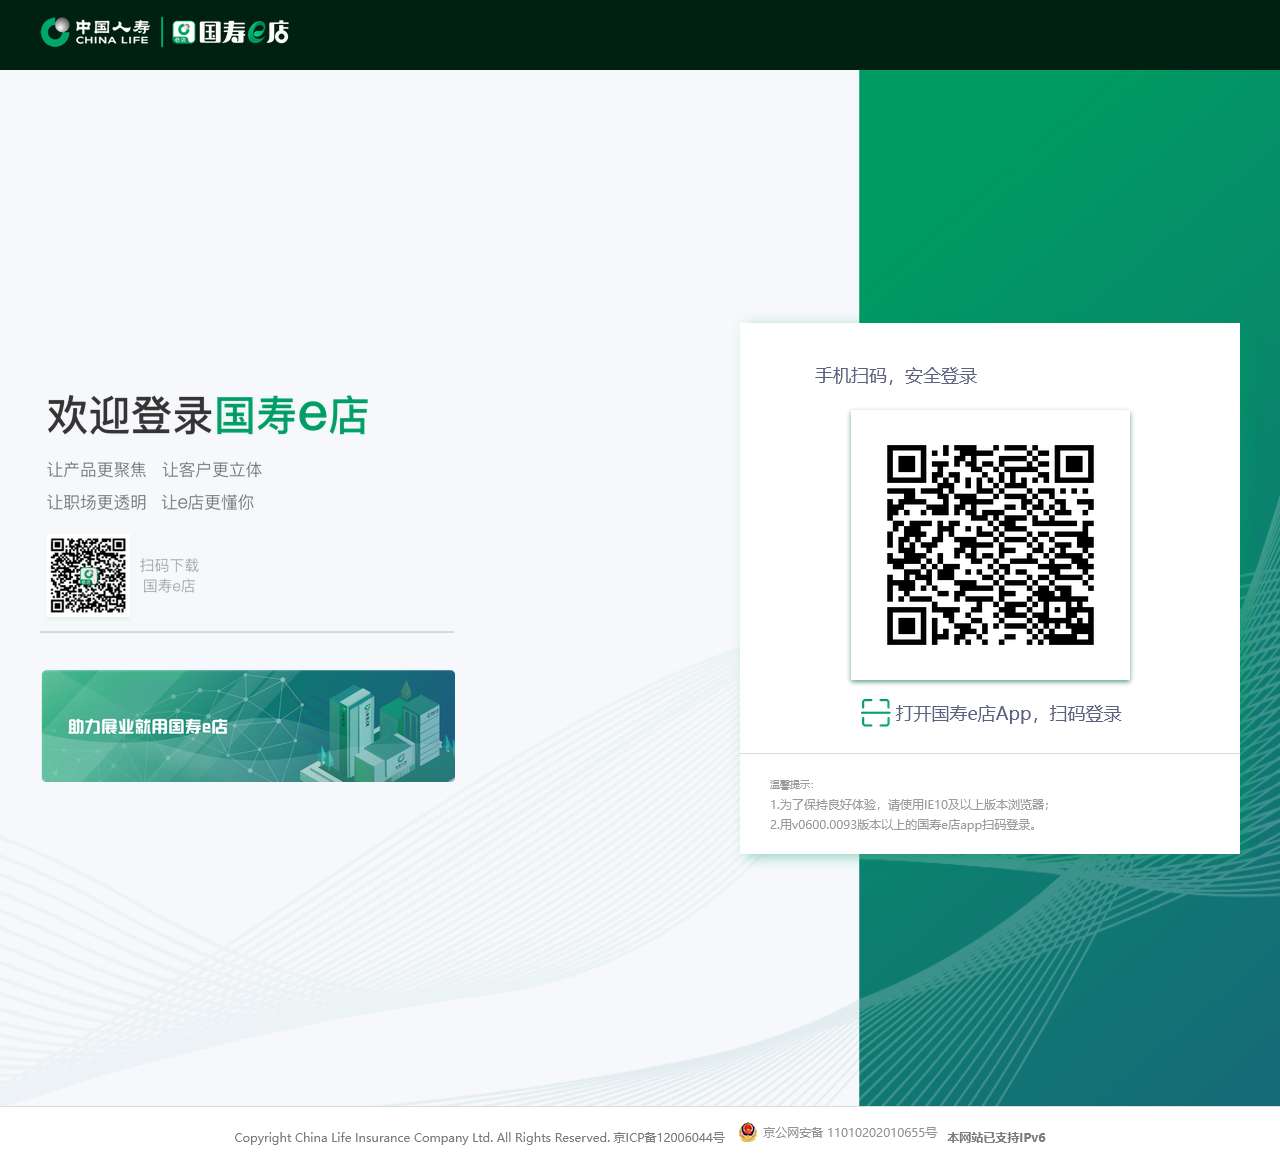Click the police badge icon in footer
Image resolution: width=1280 pixels, height=1167 pixels.
click(748, 1132)
